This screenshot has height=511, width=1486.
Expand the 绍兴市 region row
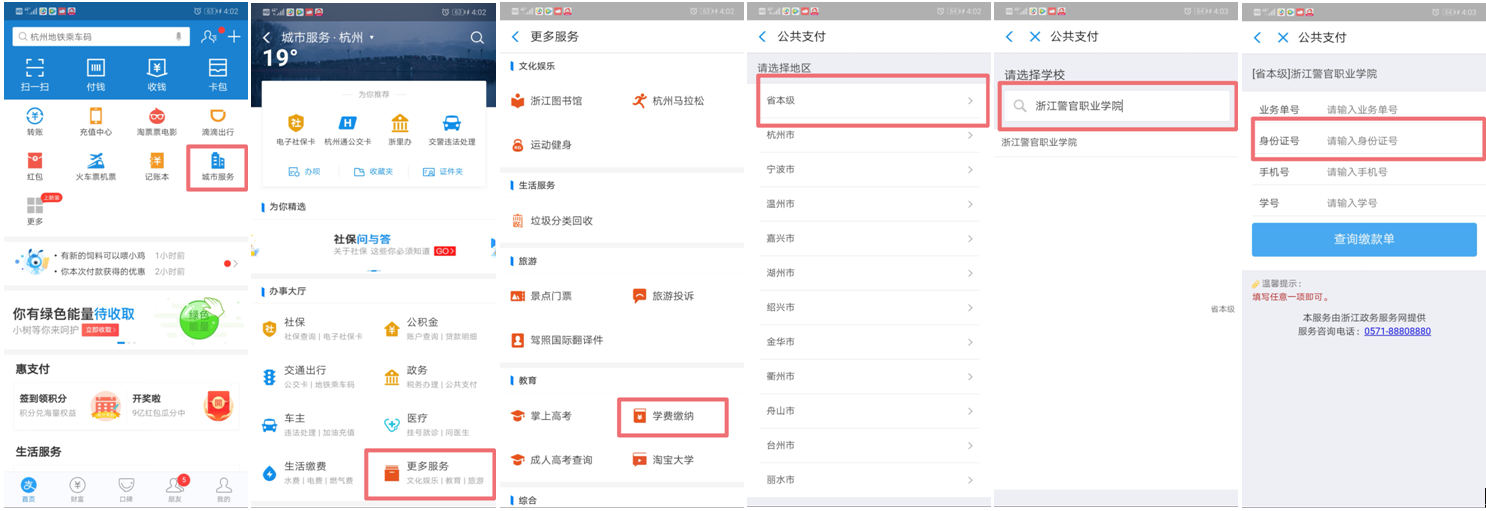869,307
